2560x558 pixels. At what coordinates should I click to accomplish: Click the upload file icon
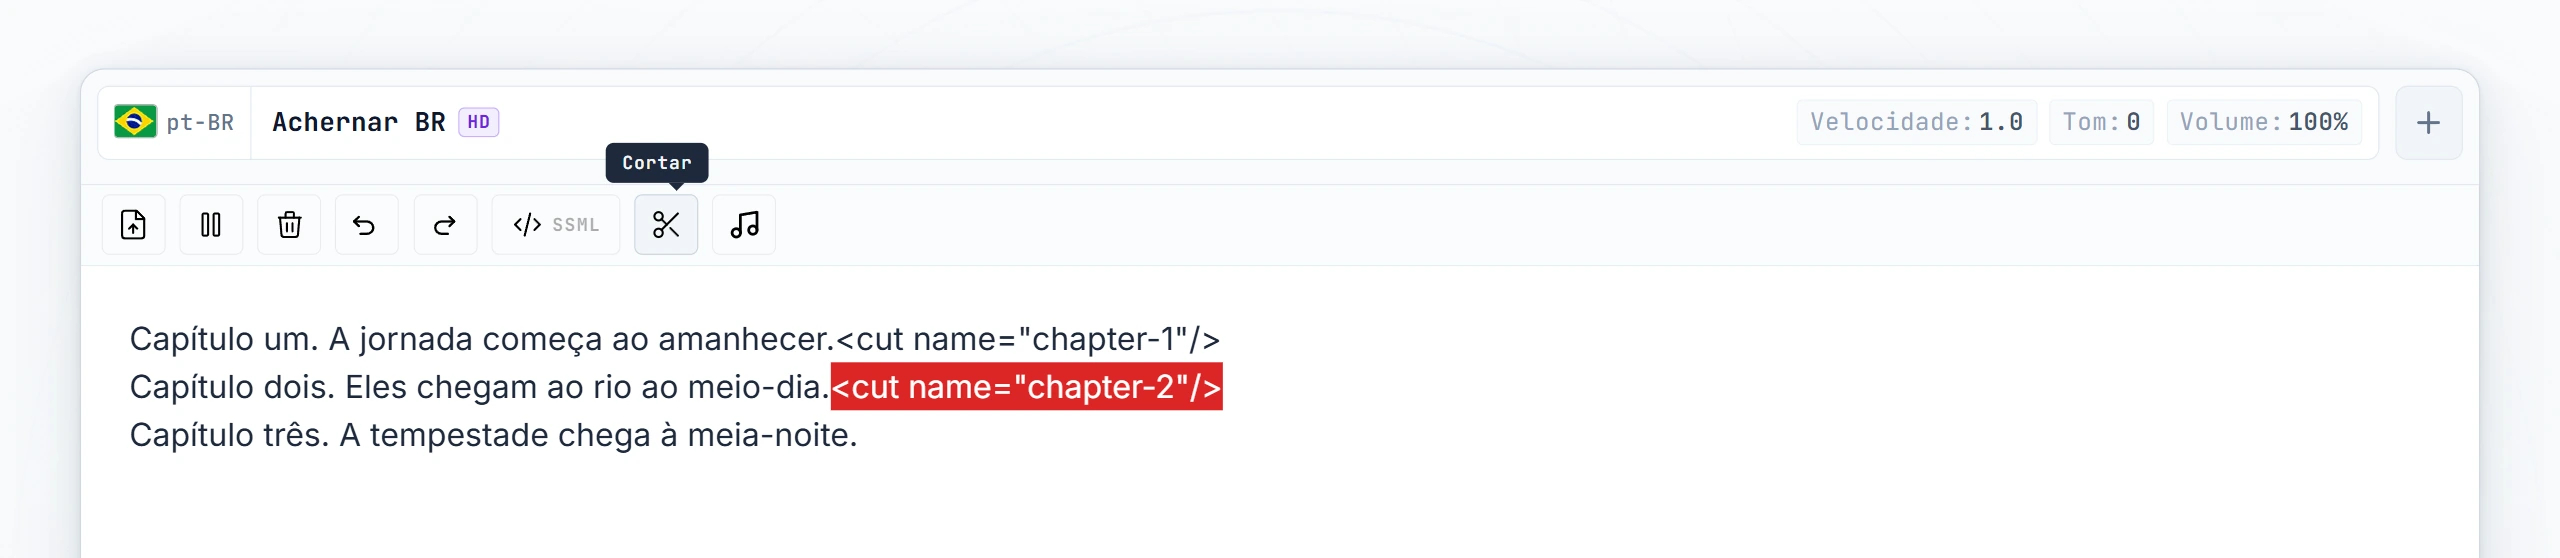coord(133,225)
